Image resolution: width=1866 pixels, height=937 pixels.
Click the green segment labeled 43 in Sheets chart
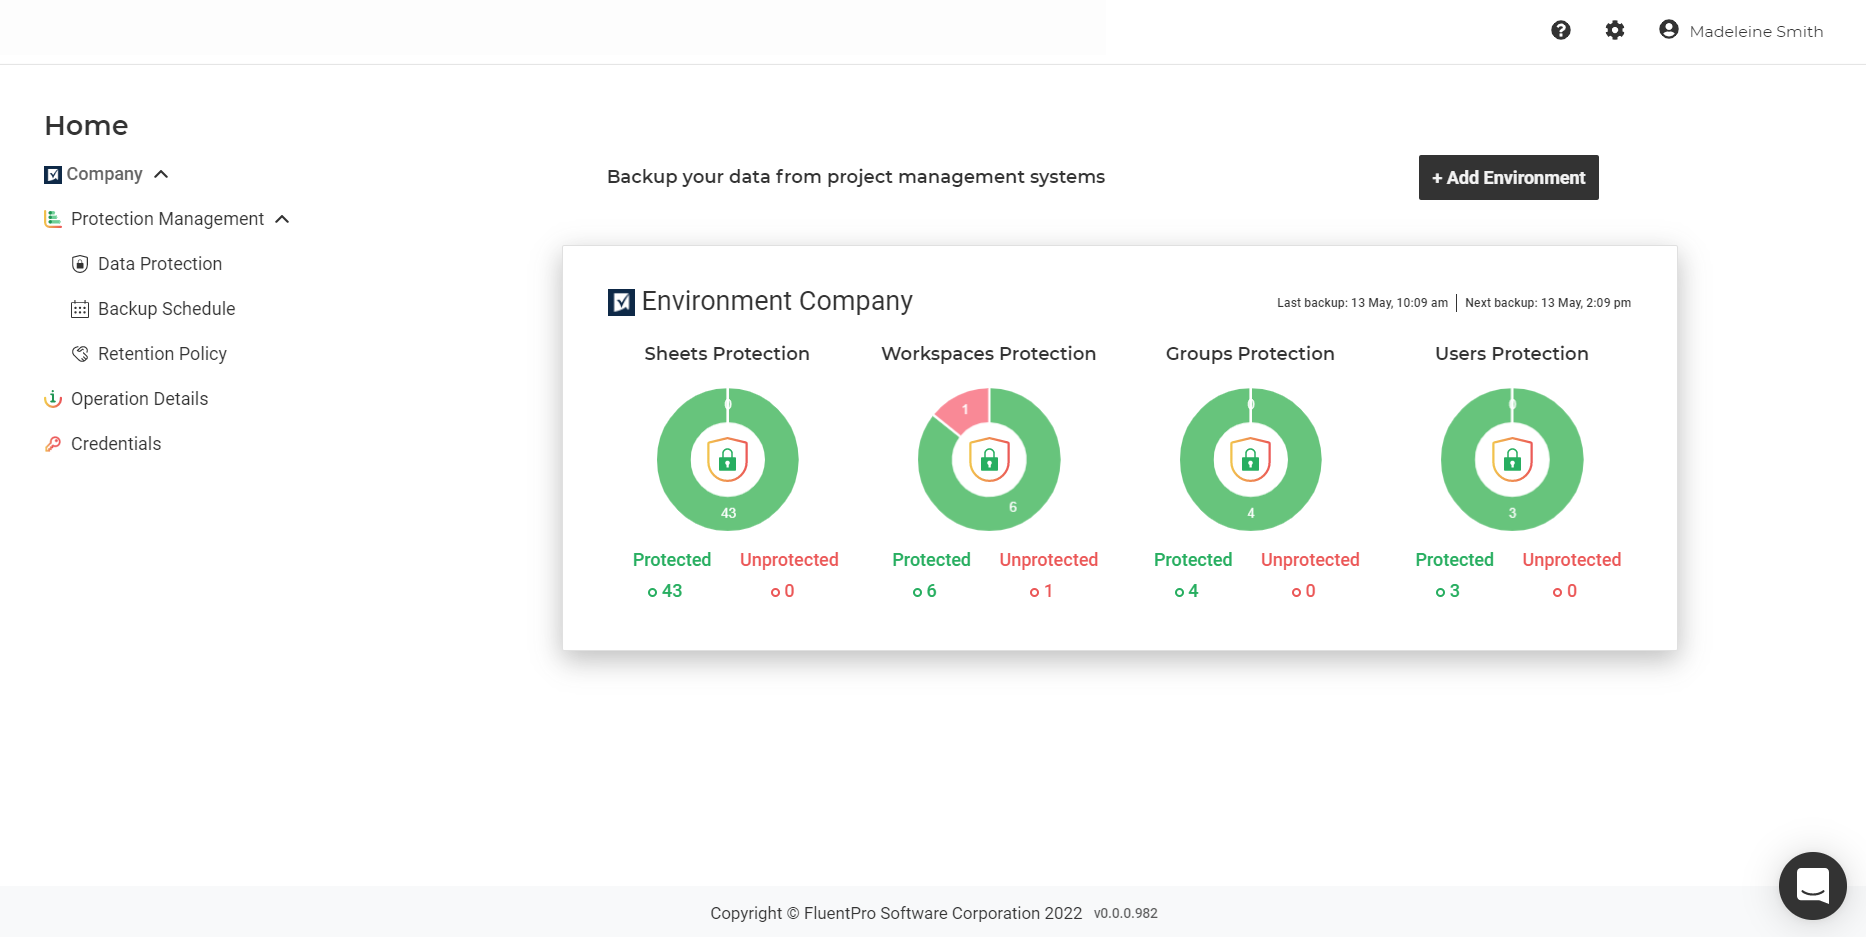point(728,513)
